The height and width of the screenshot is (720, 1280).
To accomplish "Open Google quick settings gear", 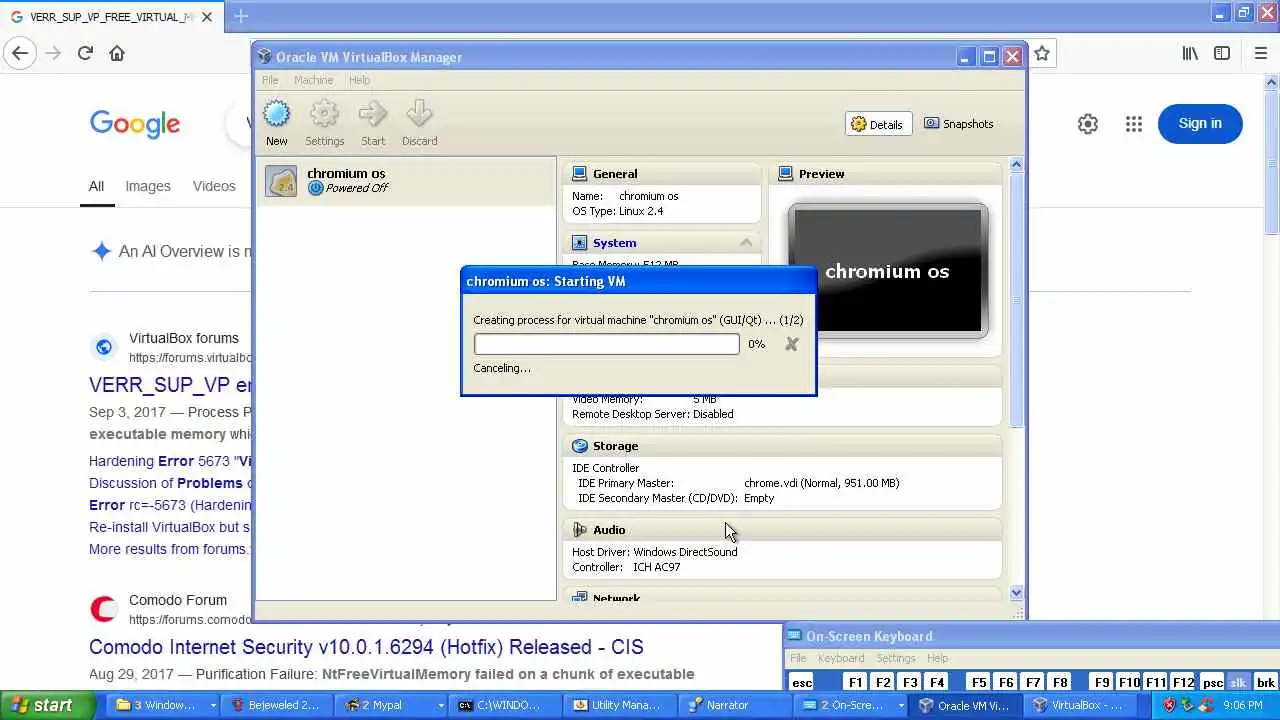I will pyautogui.click(x=1088, y=124).
